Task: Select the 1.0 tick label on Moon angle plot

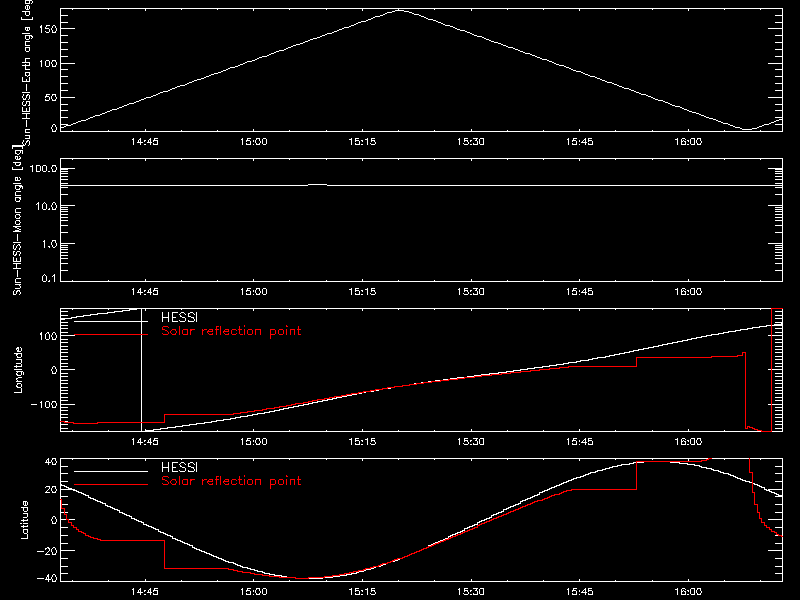Action: (x=49, y=244)
